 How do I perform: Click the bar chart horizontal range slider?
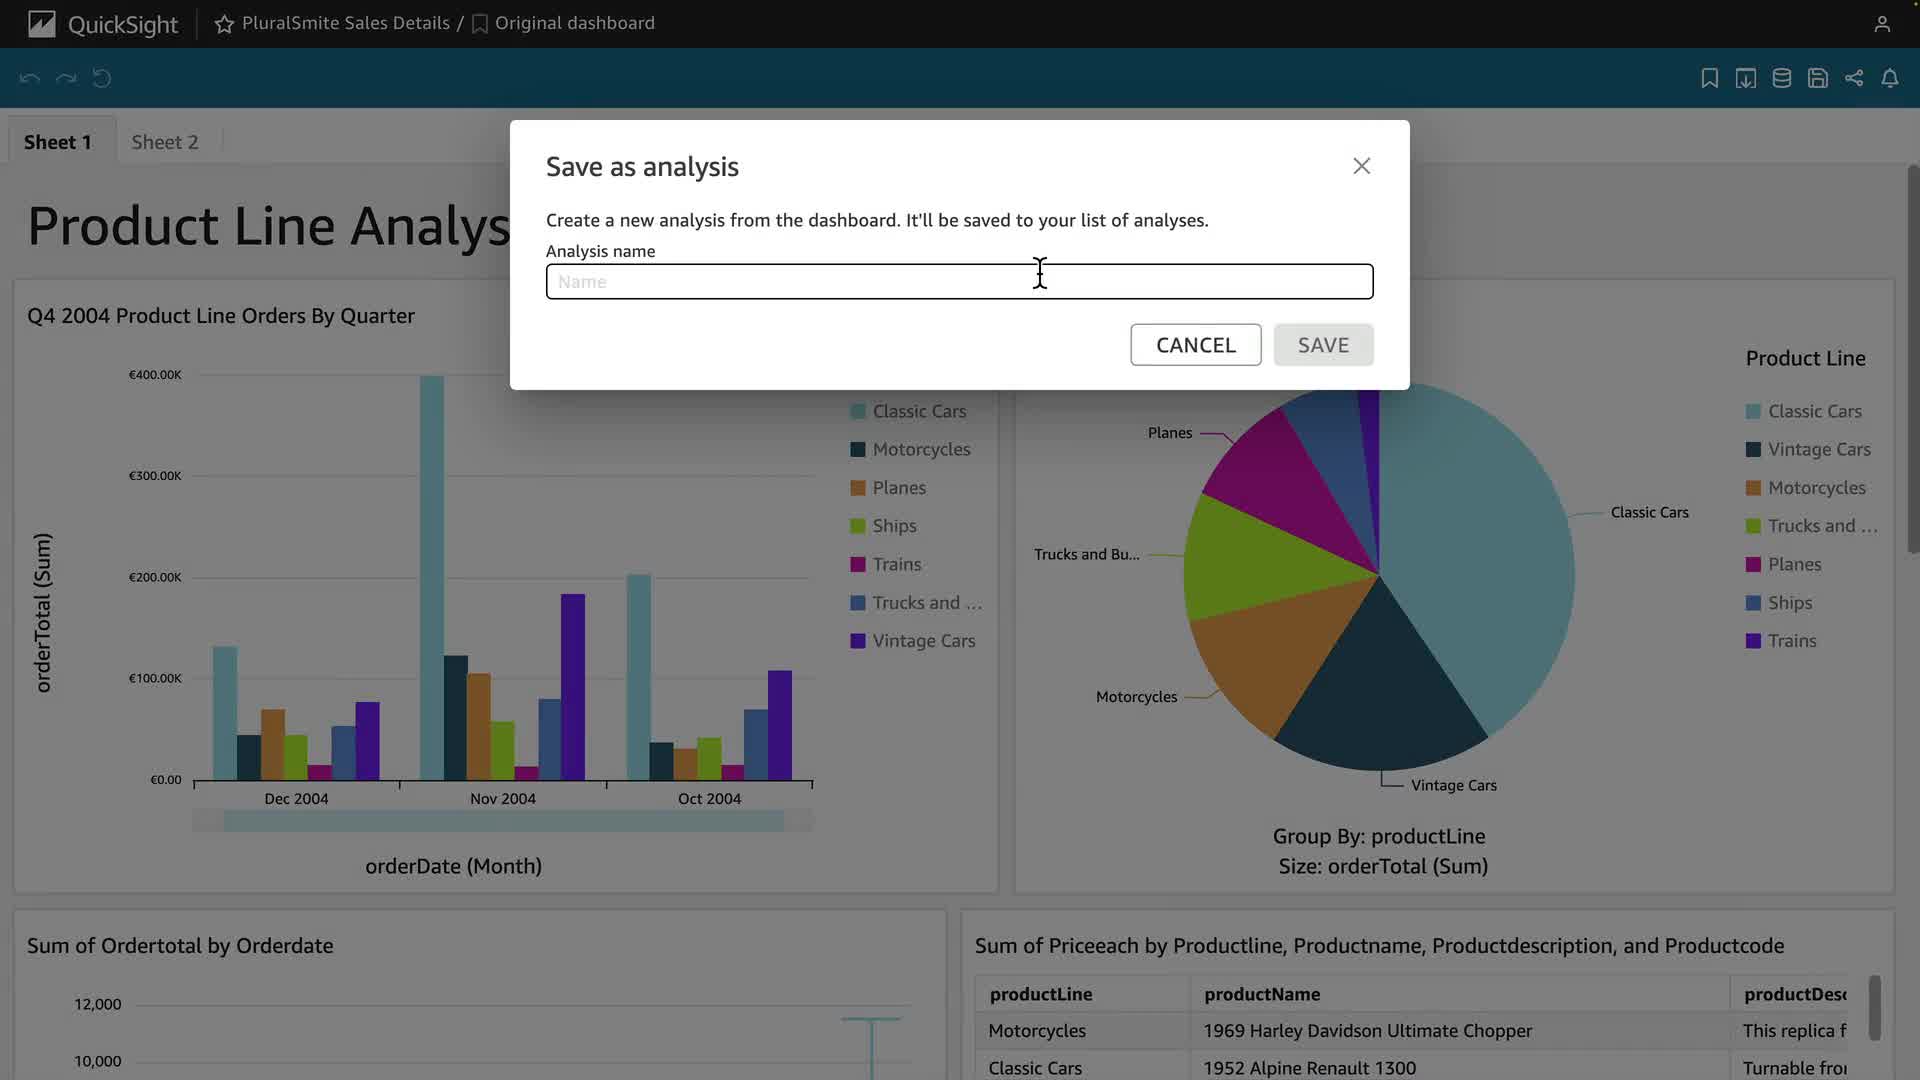pyautogui.click(x=503, y=822)
